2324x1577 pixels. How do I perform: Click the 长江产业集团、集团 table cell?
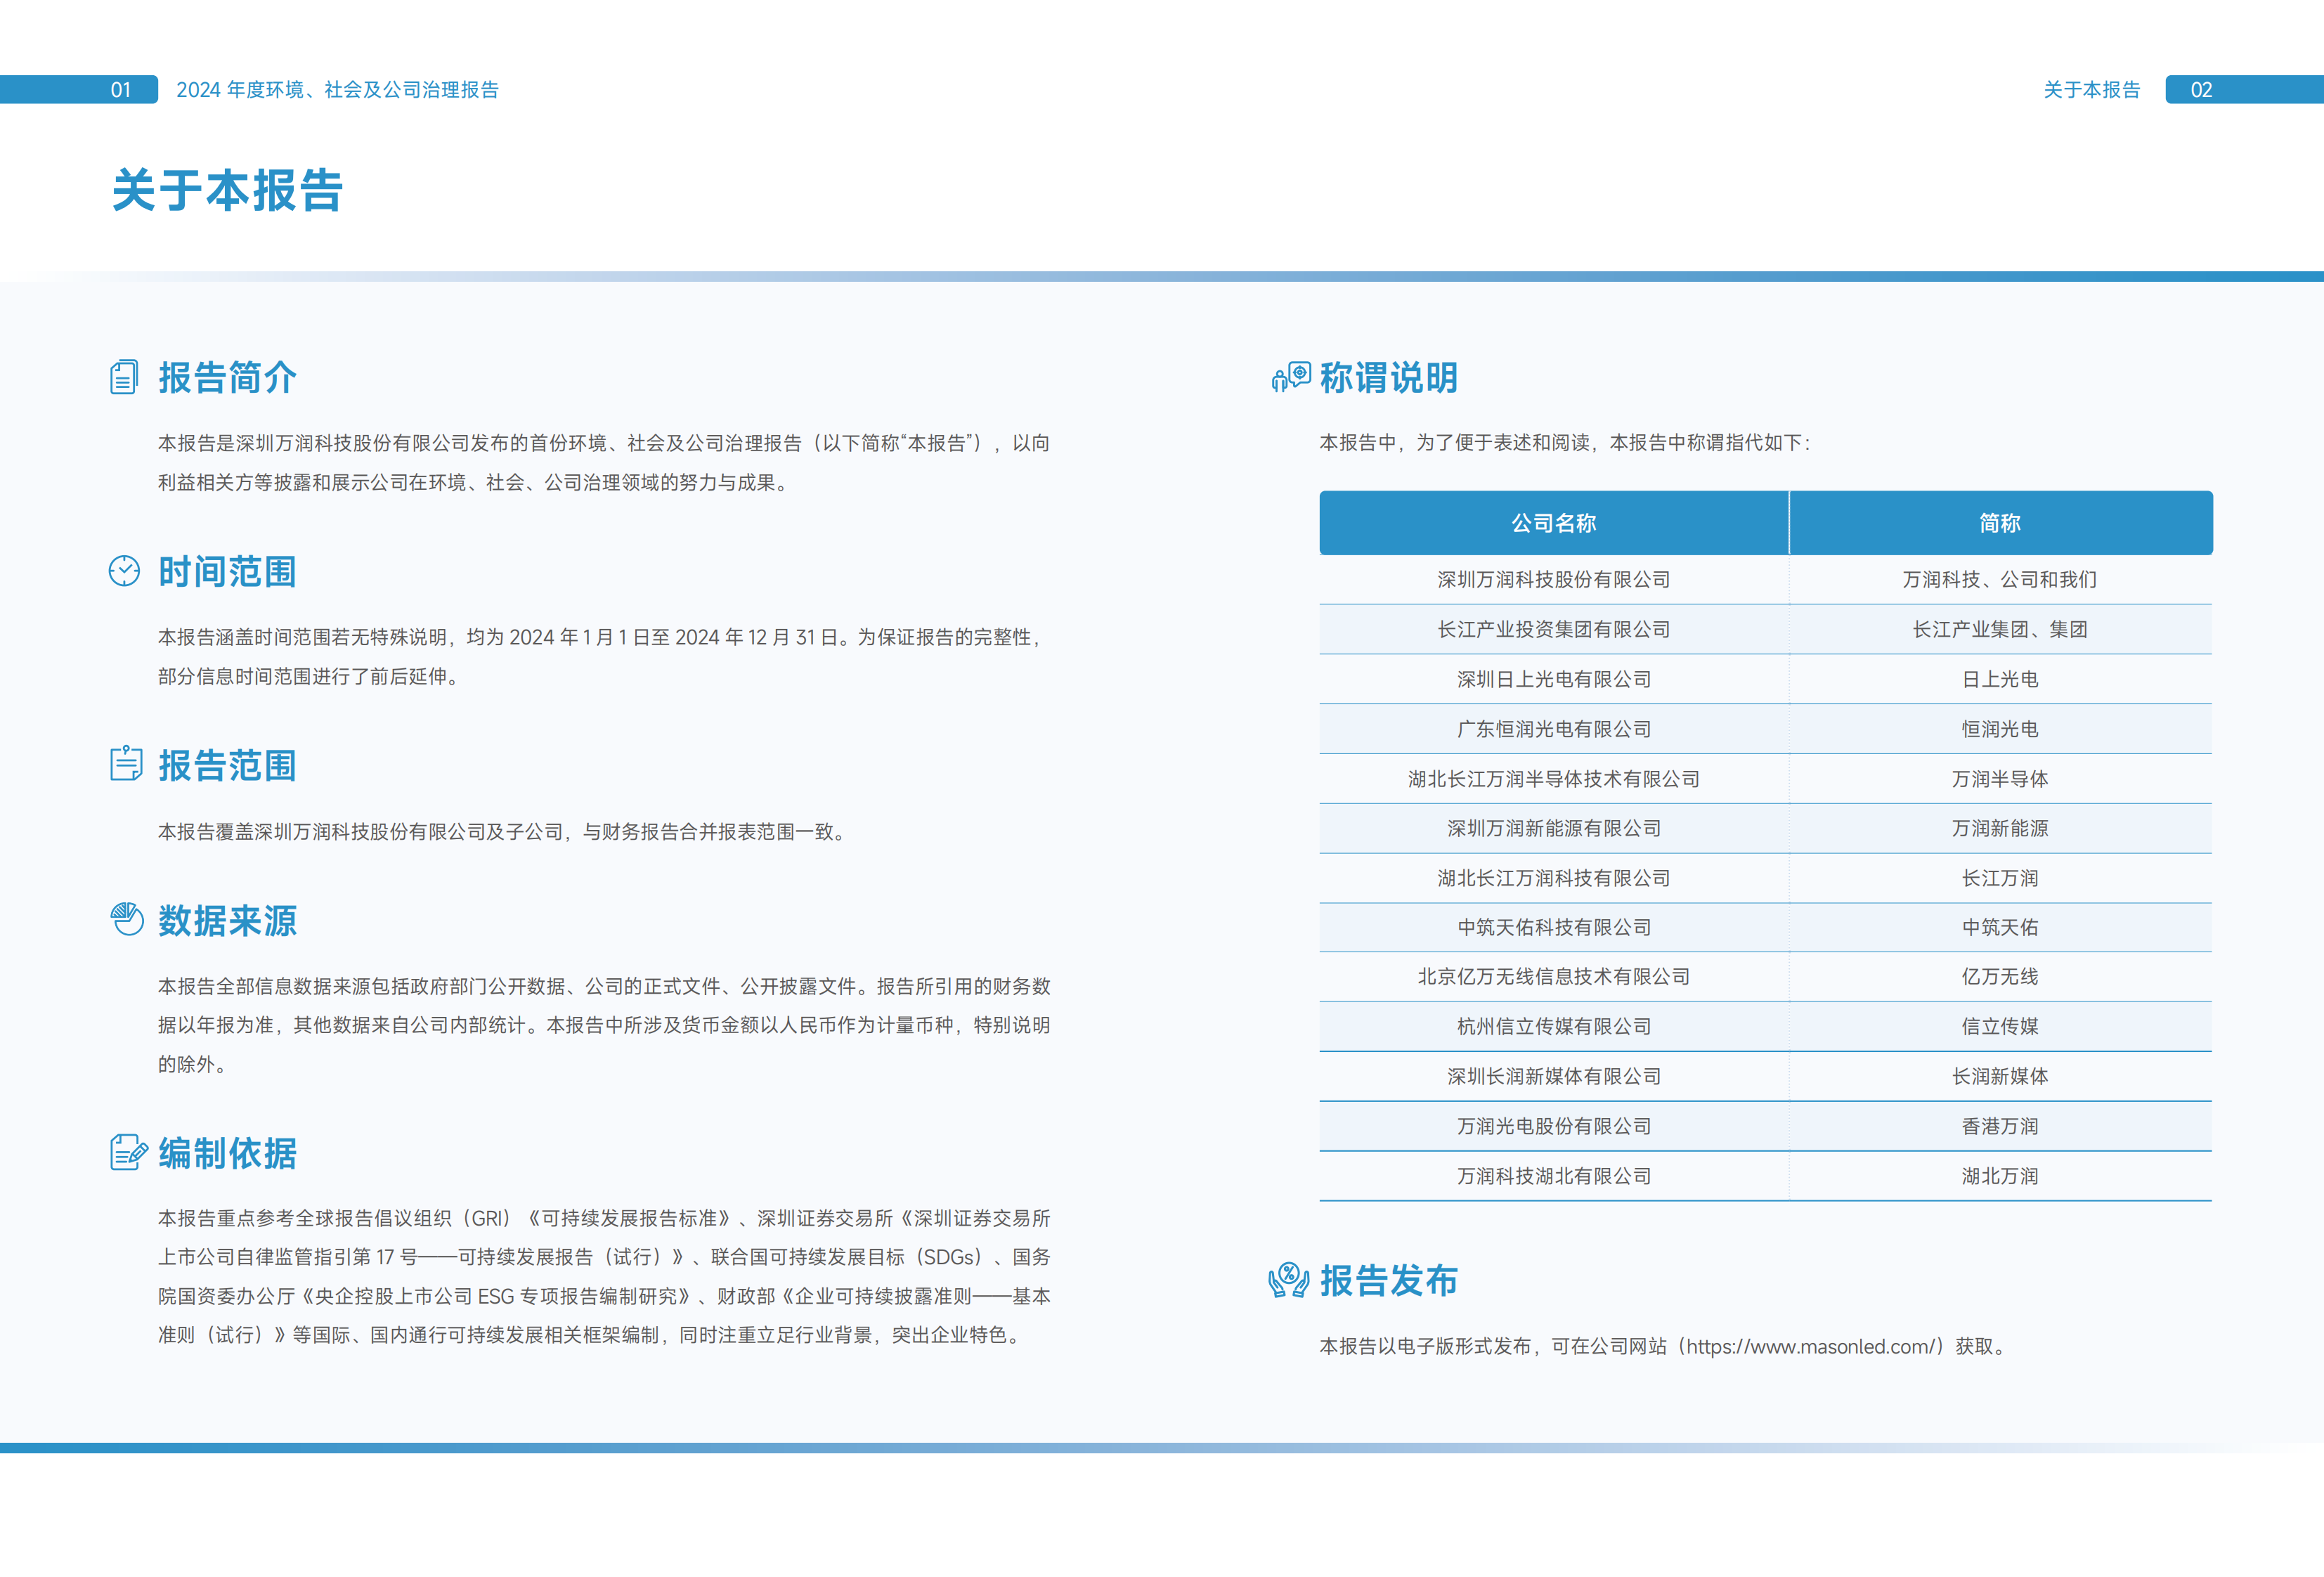point(2000,629)
